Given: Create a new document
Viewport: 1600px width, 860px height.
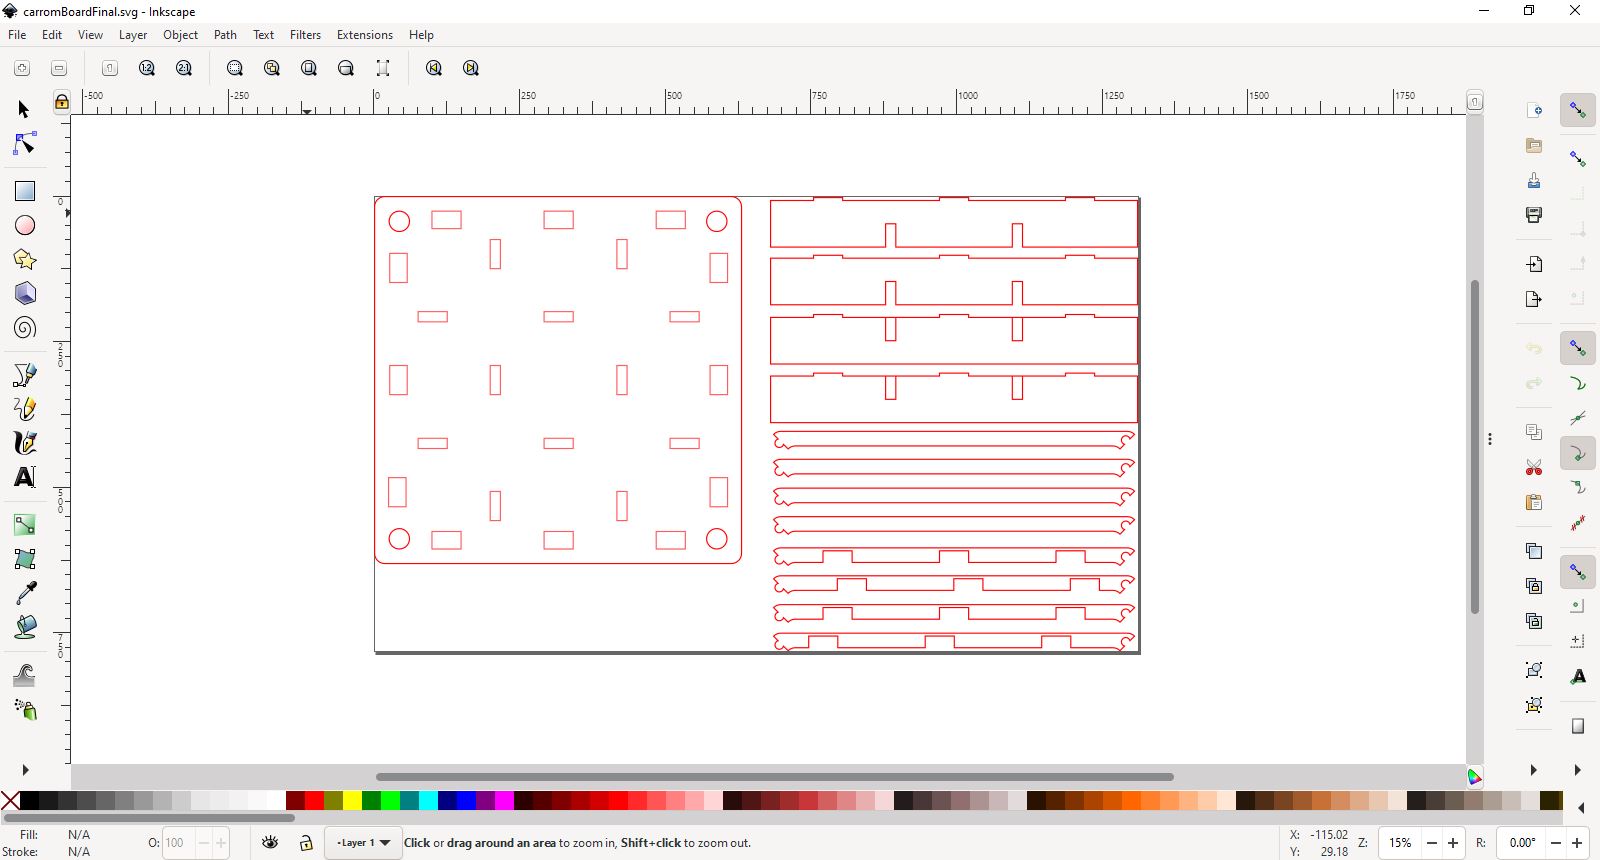Looking at the screenshot, I should pos(1534,110).
